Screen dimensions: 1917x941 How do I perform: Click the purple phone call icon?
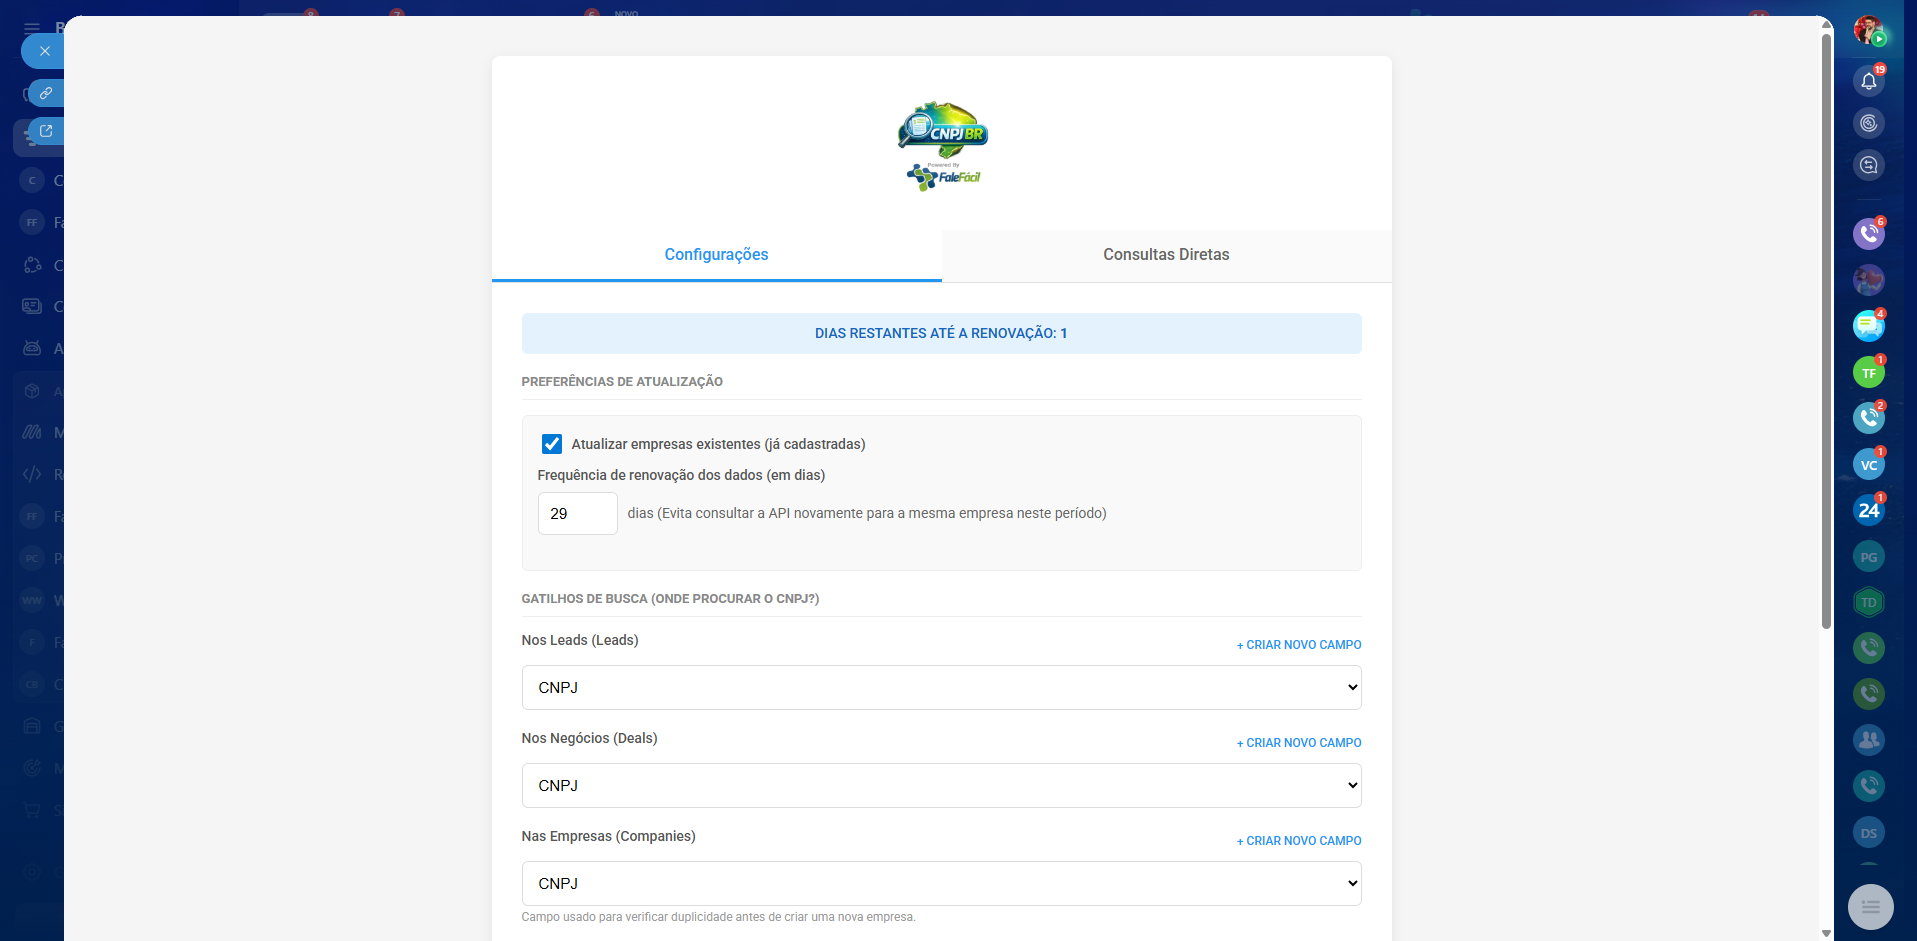pyautogui.click(x=1868, y=234)
